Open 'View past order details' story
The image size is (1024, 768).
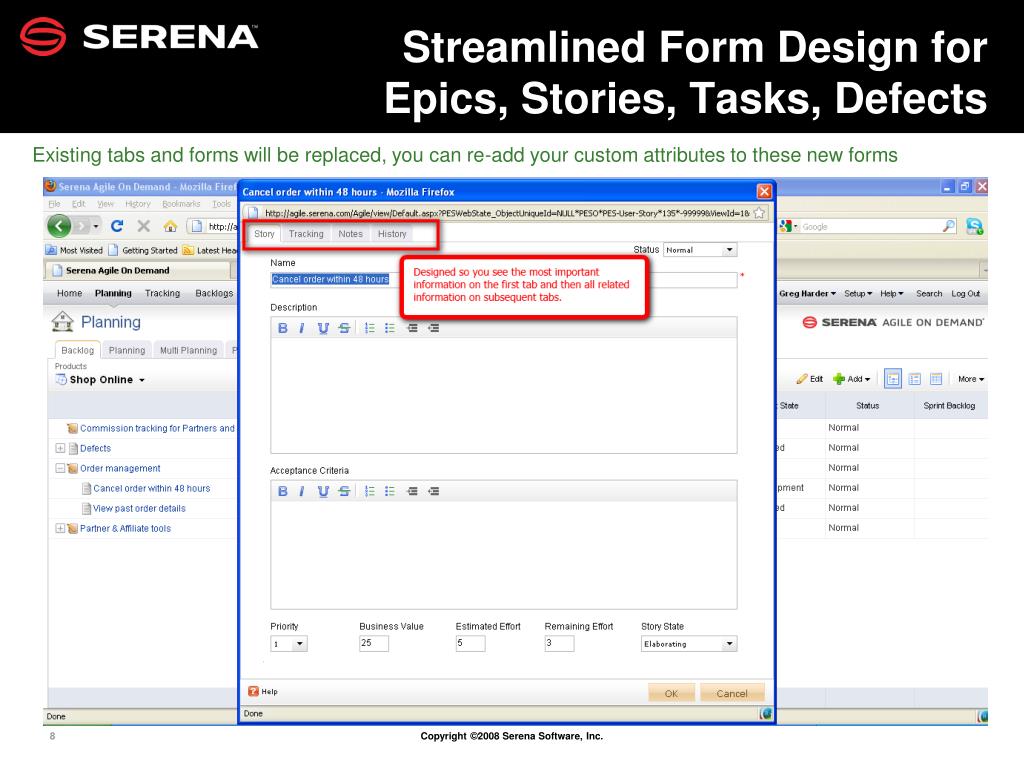[139, 508]
